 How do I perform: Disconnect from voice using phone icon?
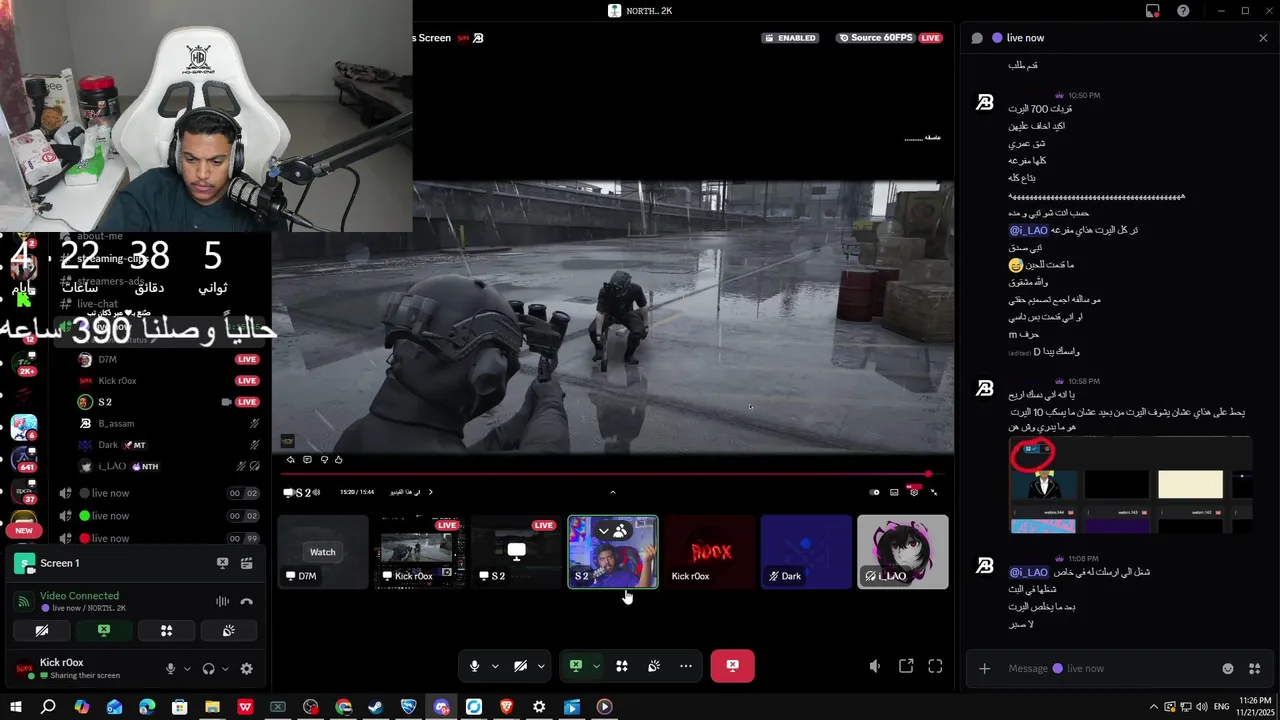click(246, 601)
